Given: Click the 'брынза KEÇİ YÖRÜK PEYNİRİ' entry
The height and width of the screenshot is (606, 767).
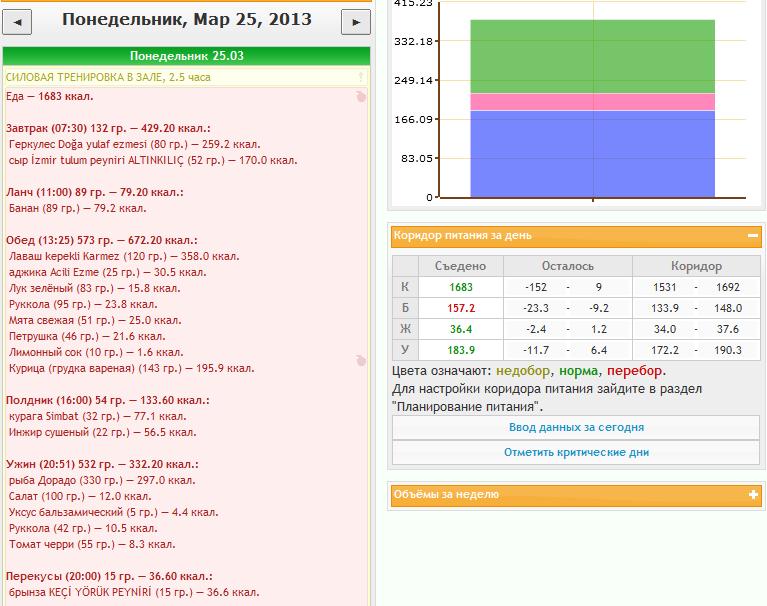Looking at the screenshot, I should pyautogui.click(x=134, y=592).
